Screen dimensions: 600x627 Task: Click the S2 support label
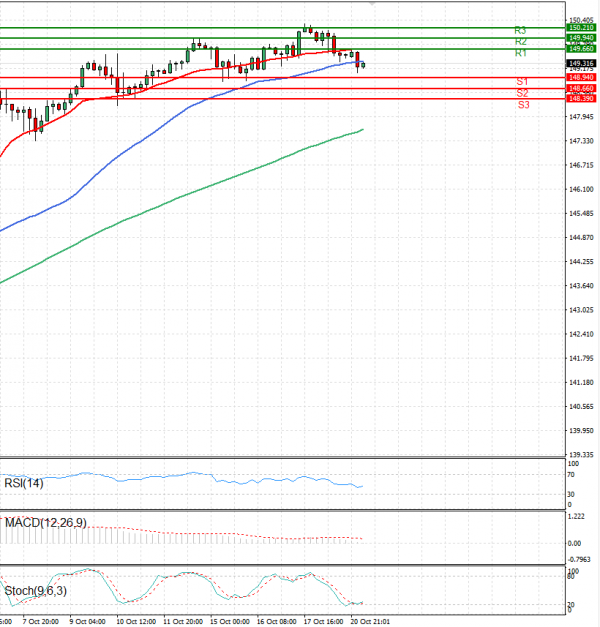click(522, 93)
